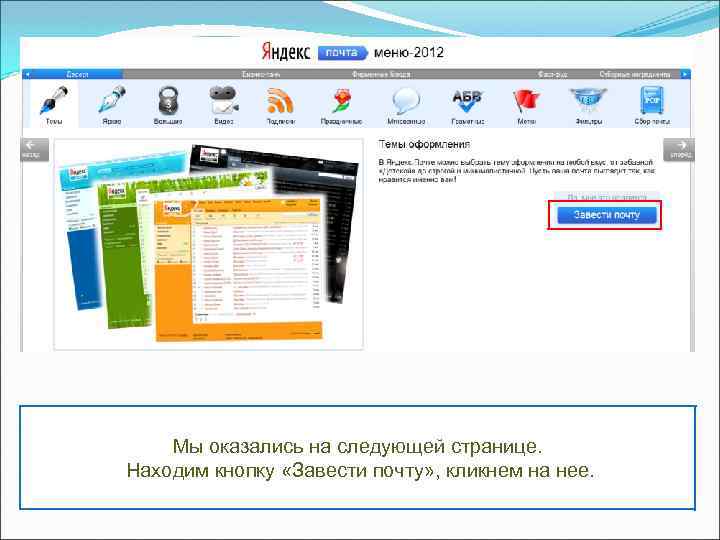Click the speech bubble instant messaging icon
The image size is (720, 540).
coord(406,101)
